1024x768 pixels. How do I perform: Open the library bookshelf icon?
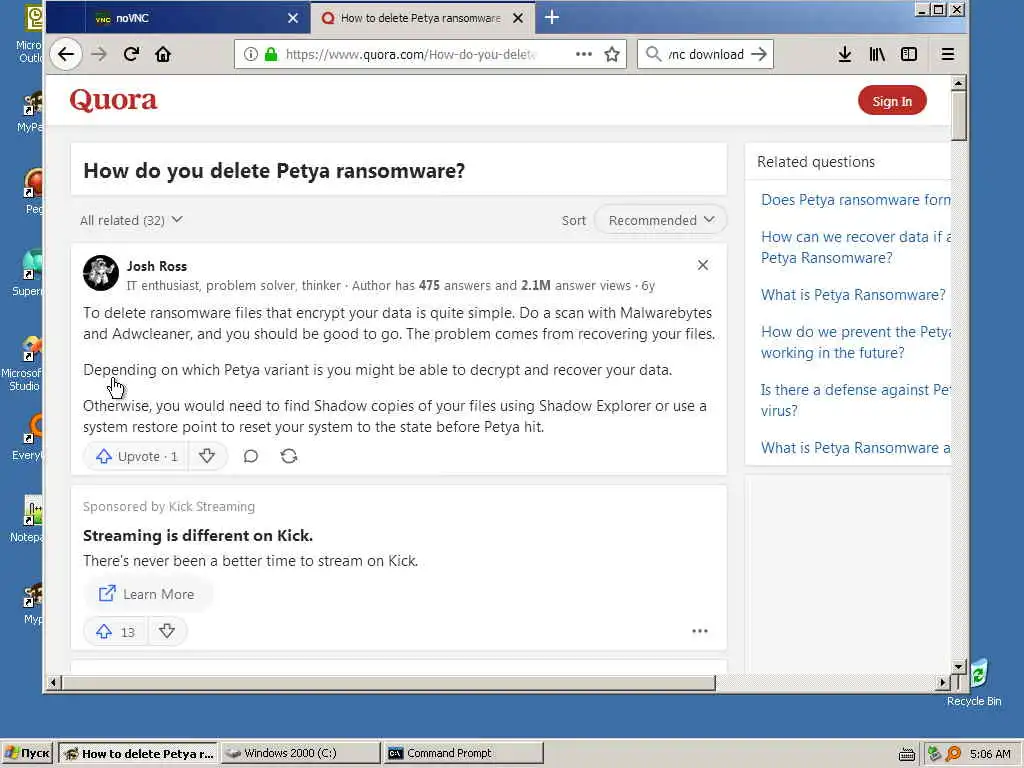(x=877, y=54)
